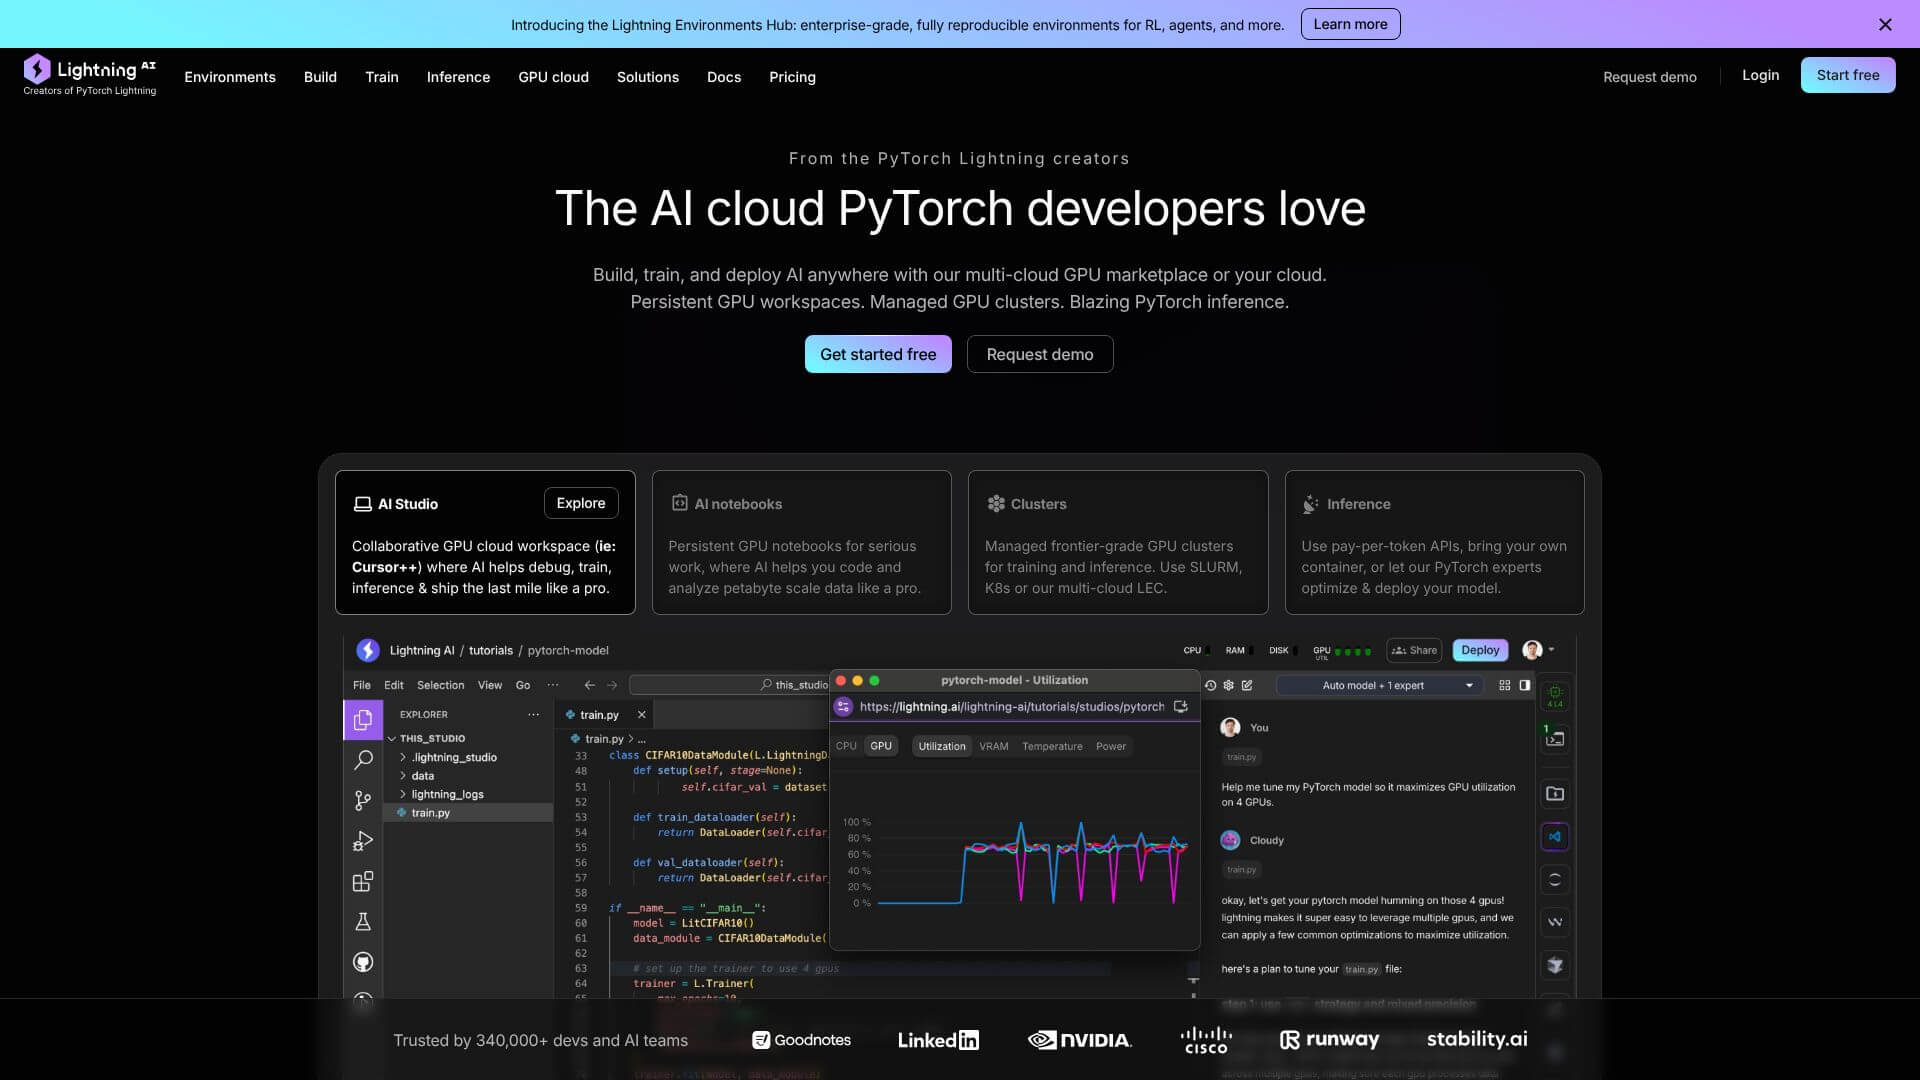Viewport: 1920px width, 1080px height.
Task: Dismiss the announcement banner with X
Action: [1885, 24]
